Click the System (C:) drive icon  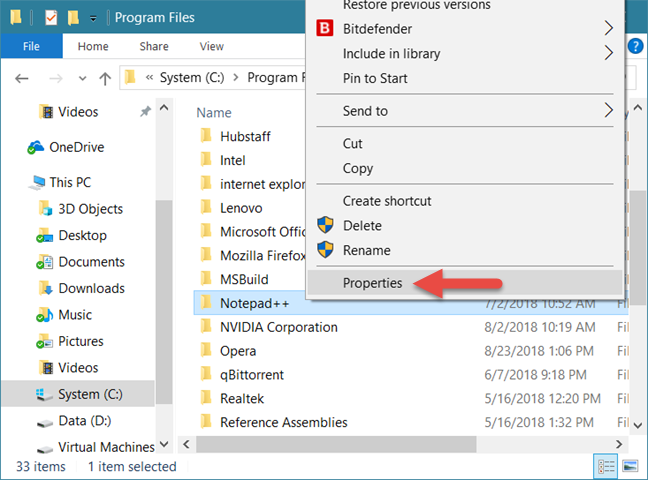[x=44, y=394]
